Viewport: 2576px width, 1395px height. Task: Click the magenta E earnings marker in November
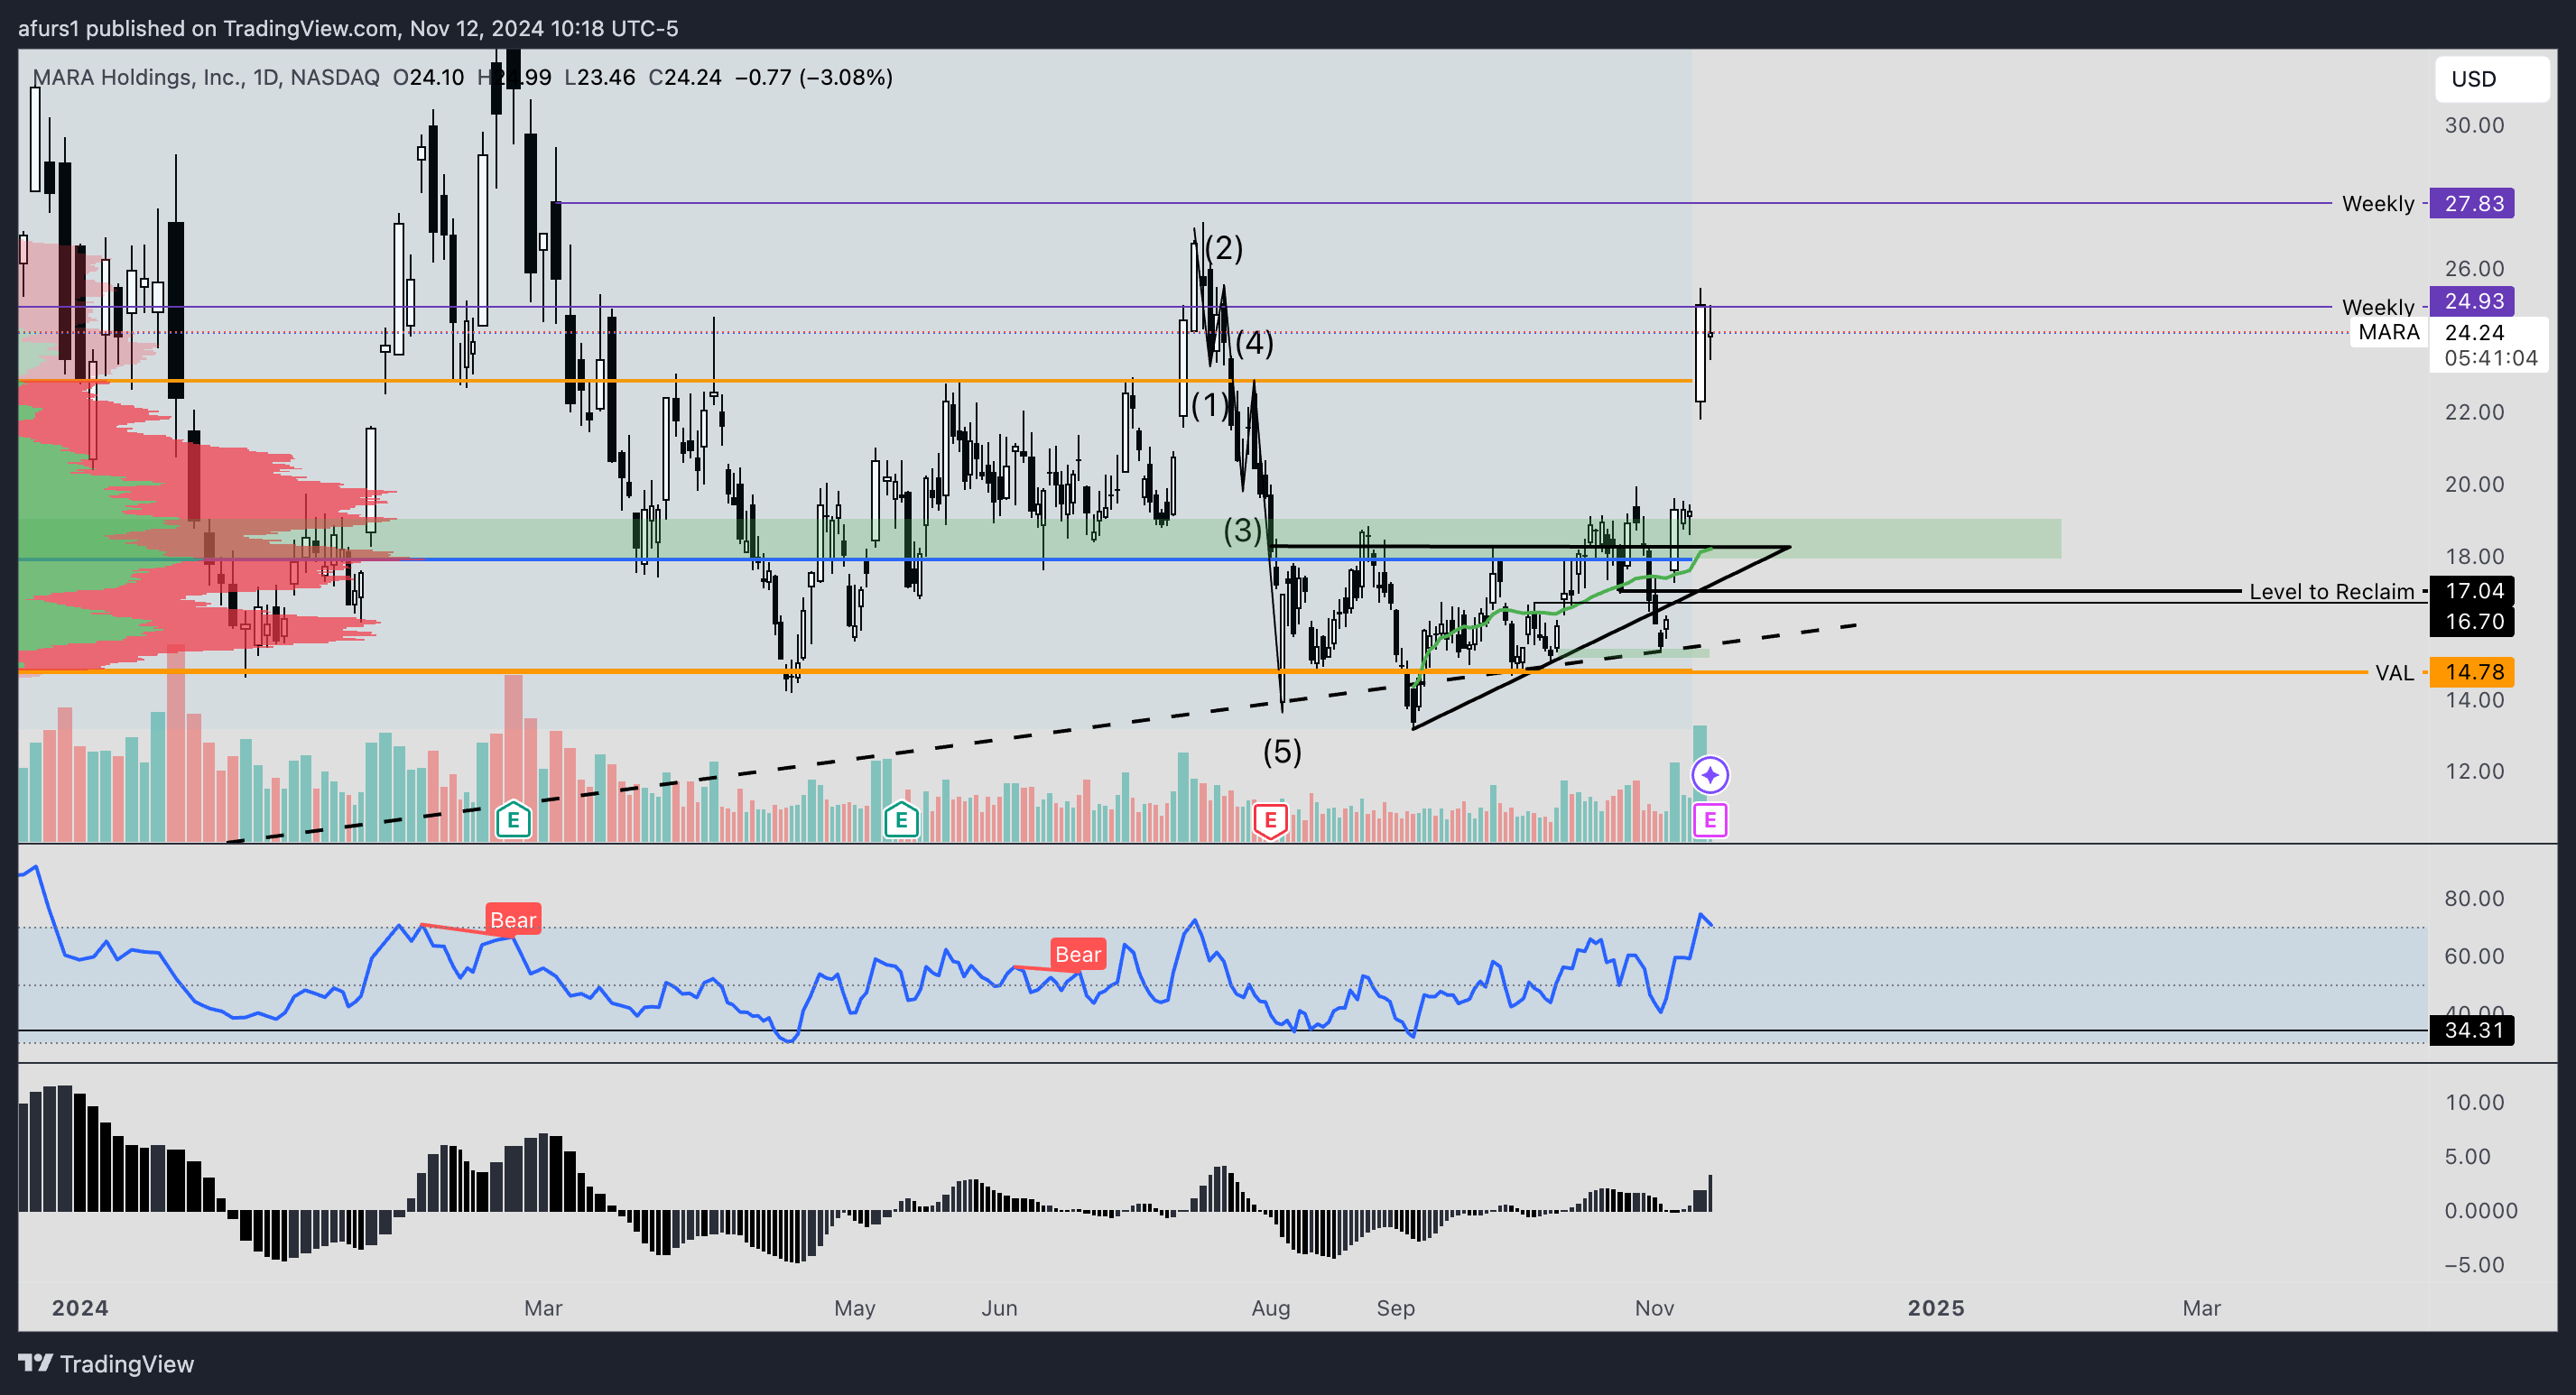click(x=1710, y=820)
